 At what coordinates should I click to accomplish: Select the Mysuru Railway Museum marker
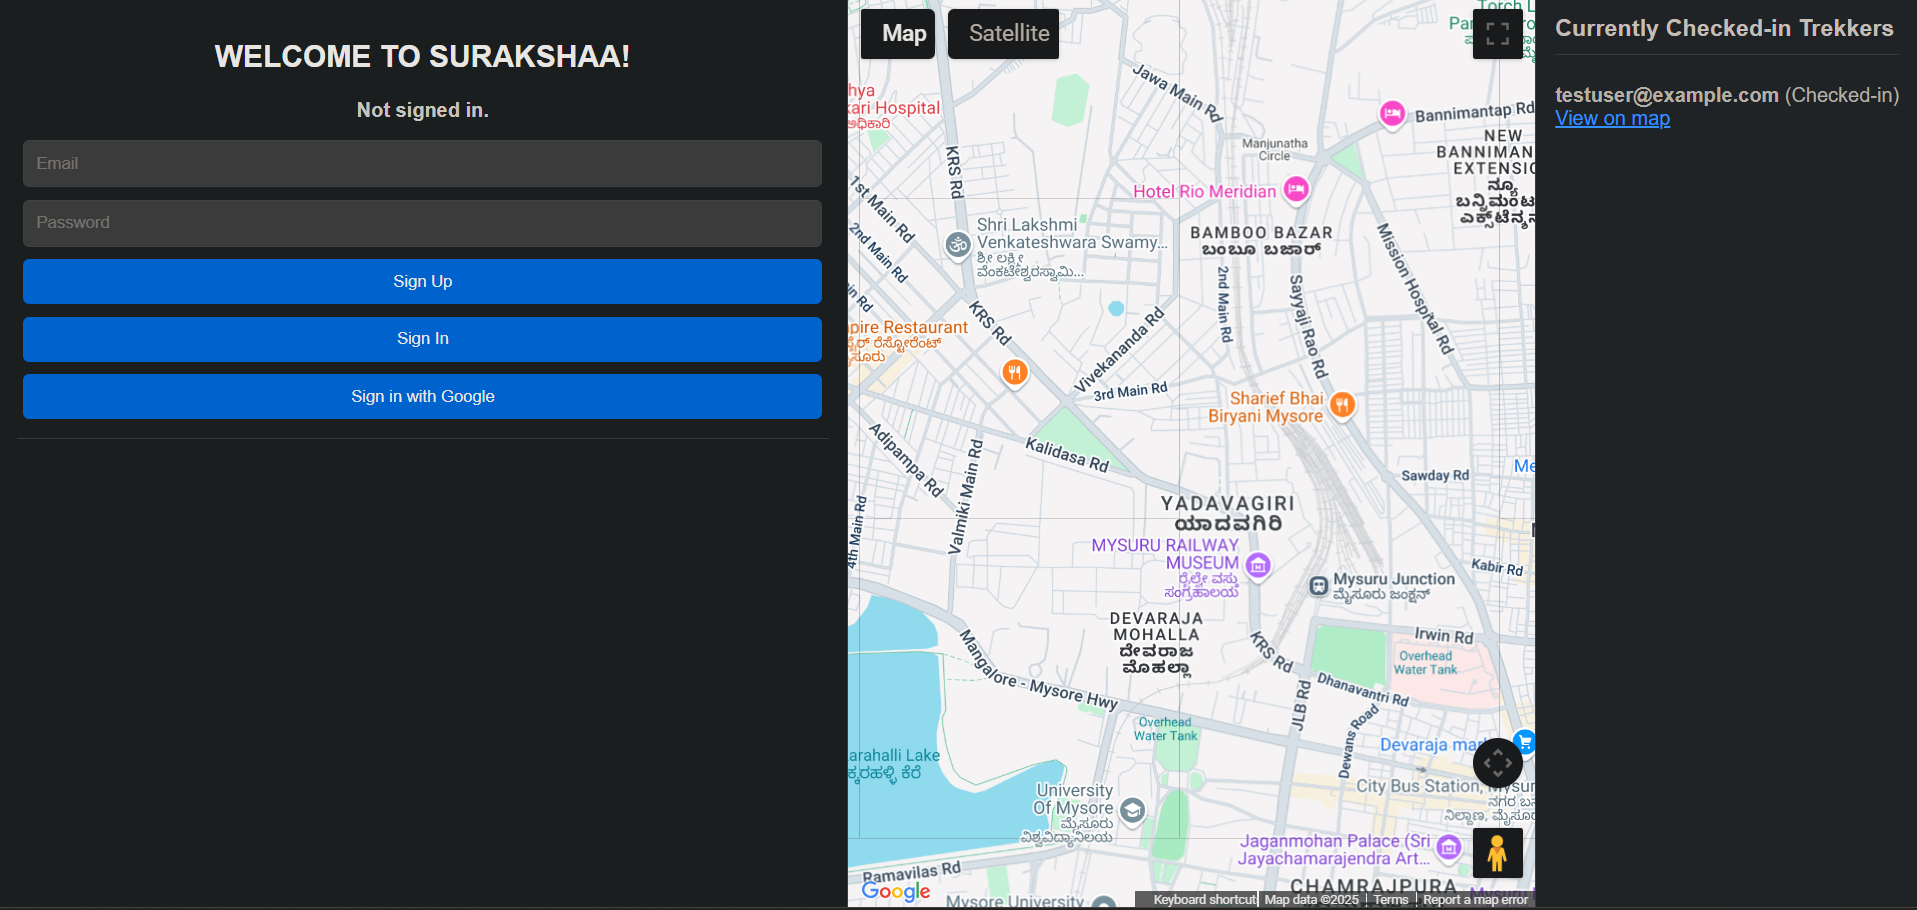click(x=1258, y=566)
